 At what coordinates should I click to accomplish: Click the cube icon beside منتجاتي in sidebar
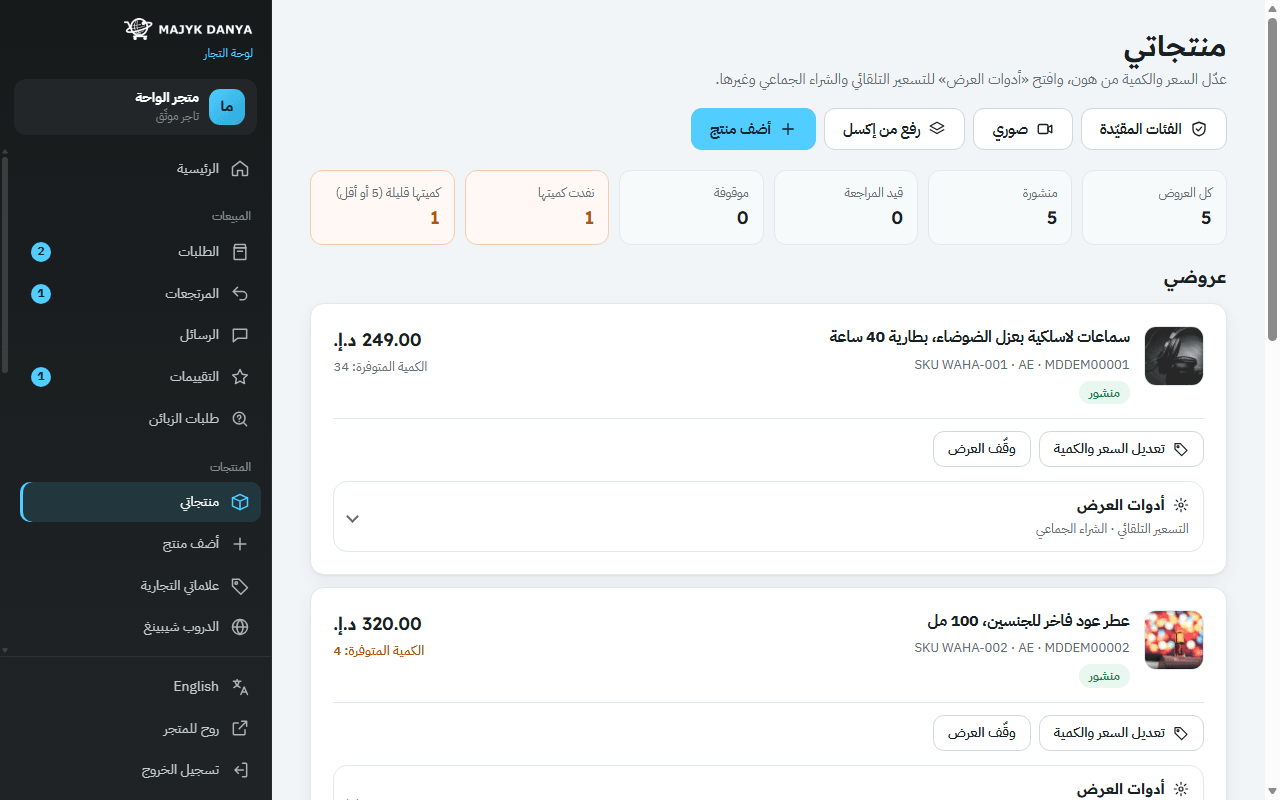tap(240, 502)
